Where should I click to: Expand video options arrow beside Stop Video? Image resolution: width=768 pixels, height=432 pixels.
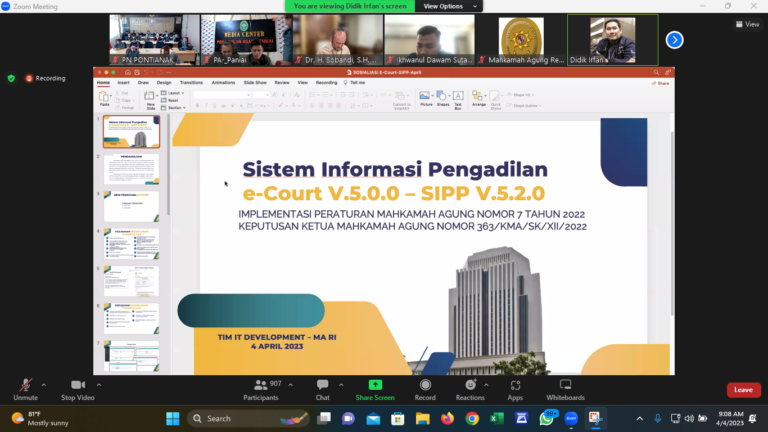(99, 383)
